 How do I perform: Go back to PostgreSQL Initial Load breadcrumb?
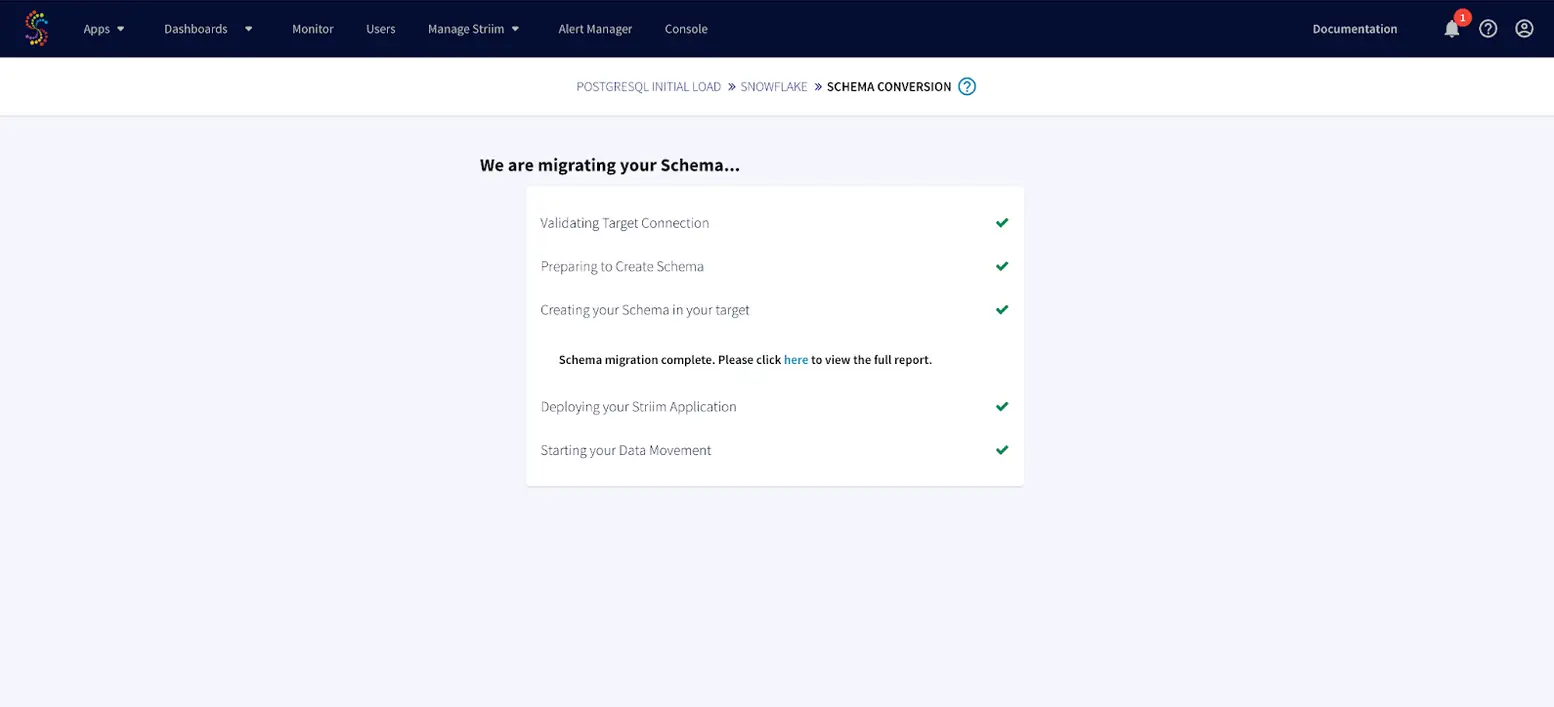648,87
